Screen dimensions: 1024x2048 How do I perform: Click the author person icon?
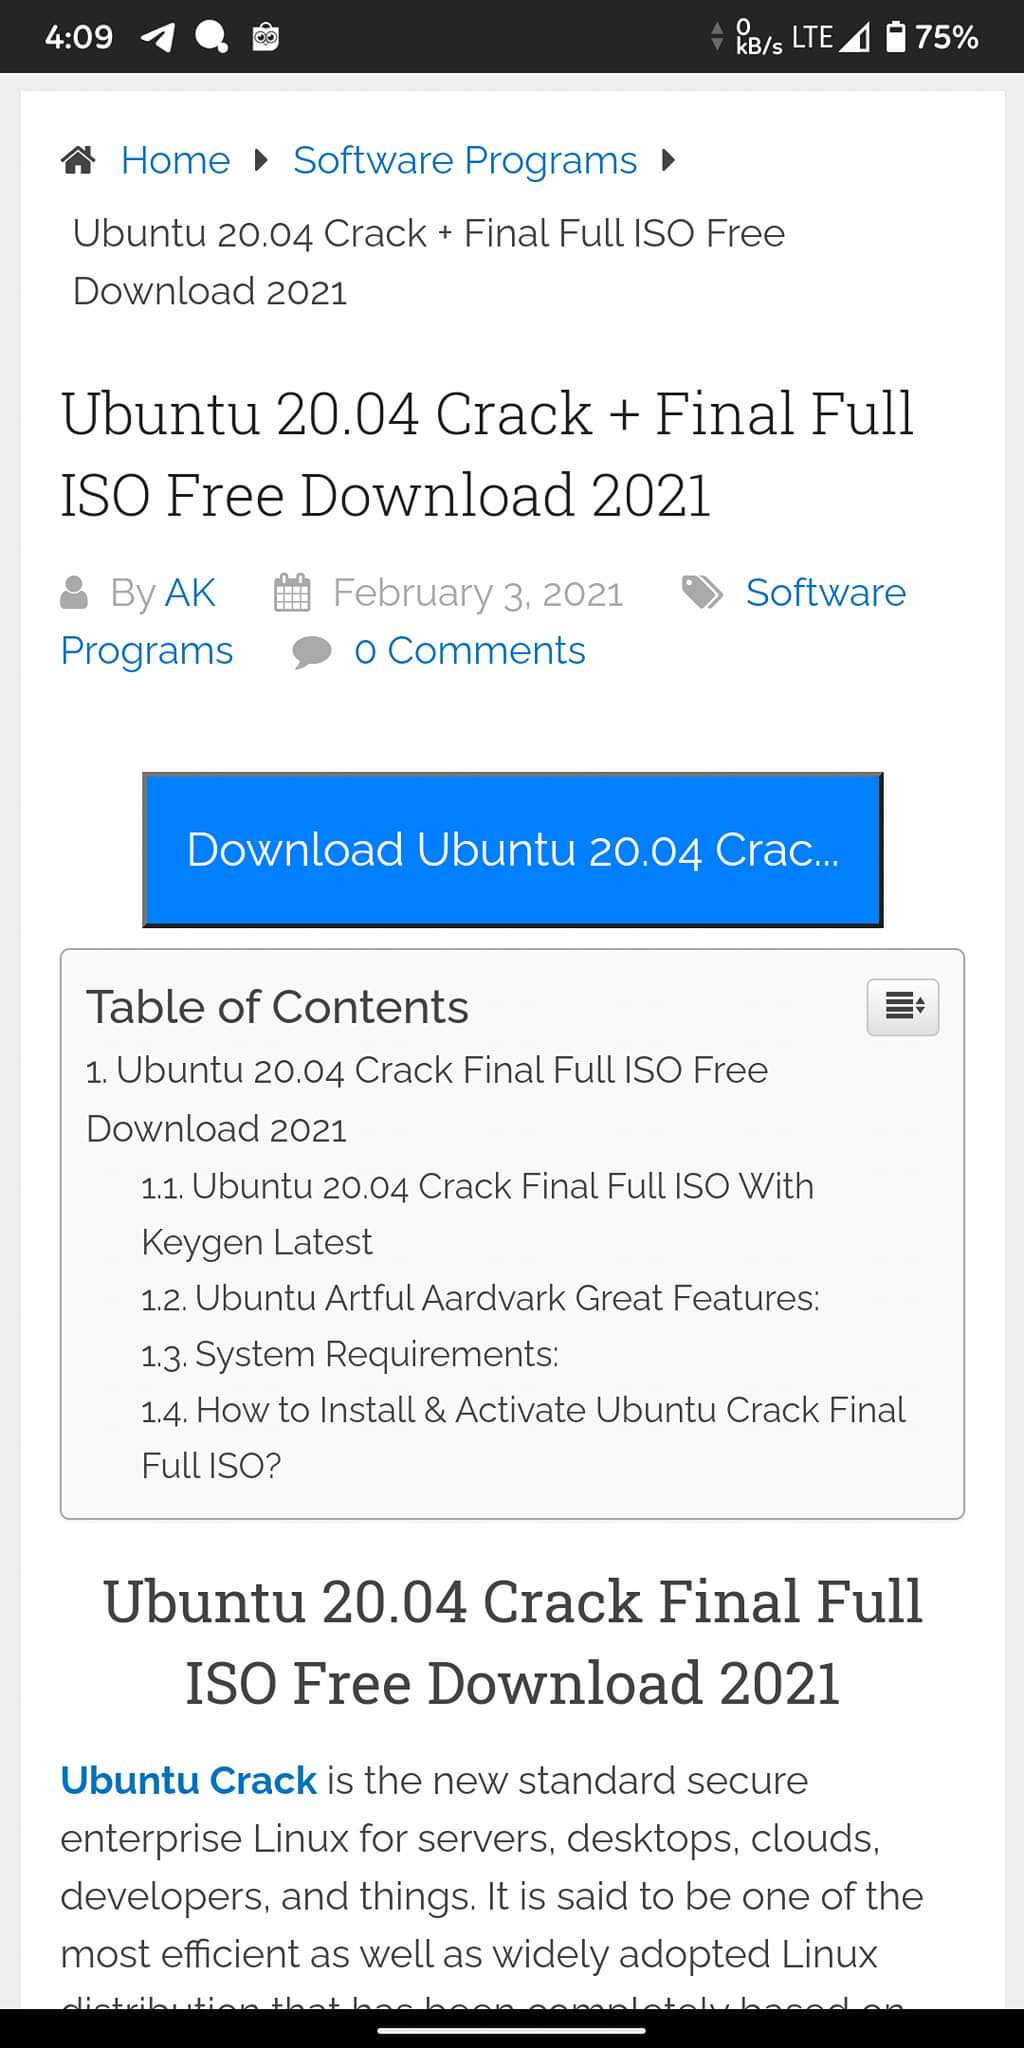click(74, 592)
